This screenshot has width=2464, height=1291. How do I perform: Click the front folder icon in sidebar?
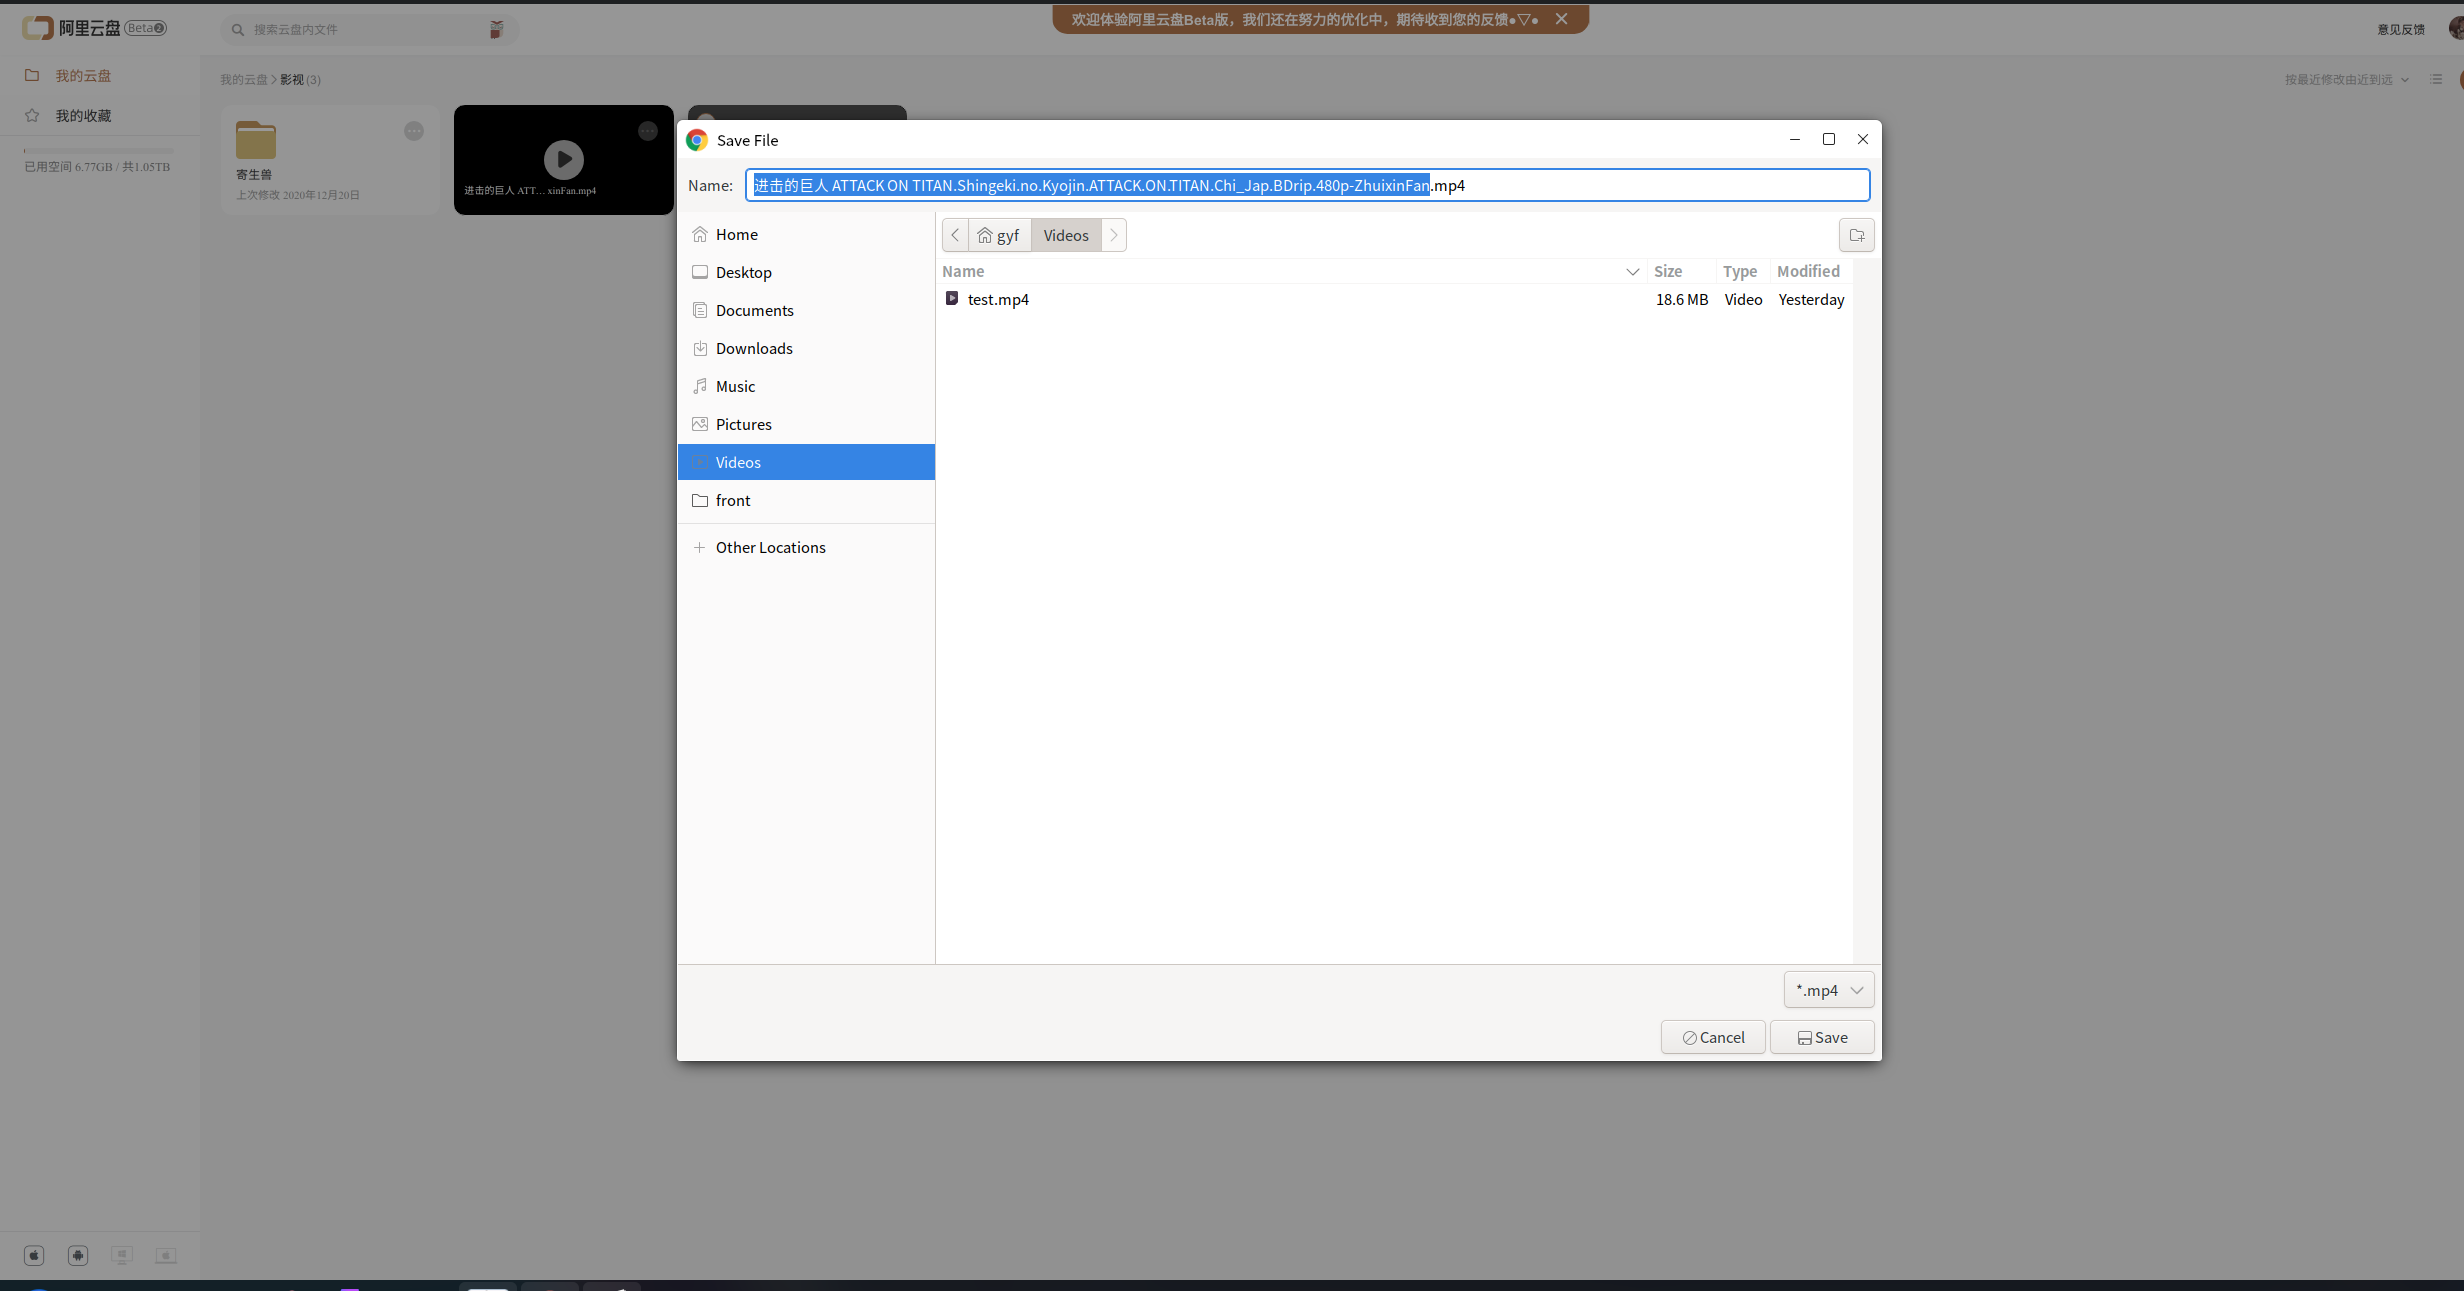click(x=699, y=499)
